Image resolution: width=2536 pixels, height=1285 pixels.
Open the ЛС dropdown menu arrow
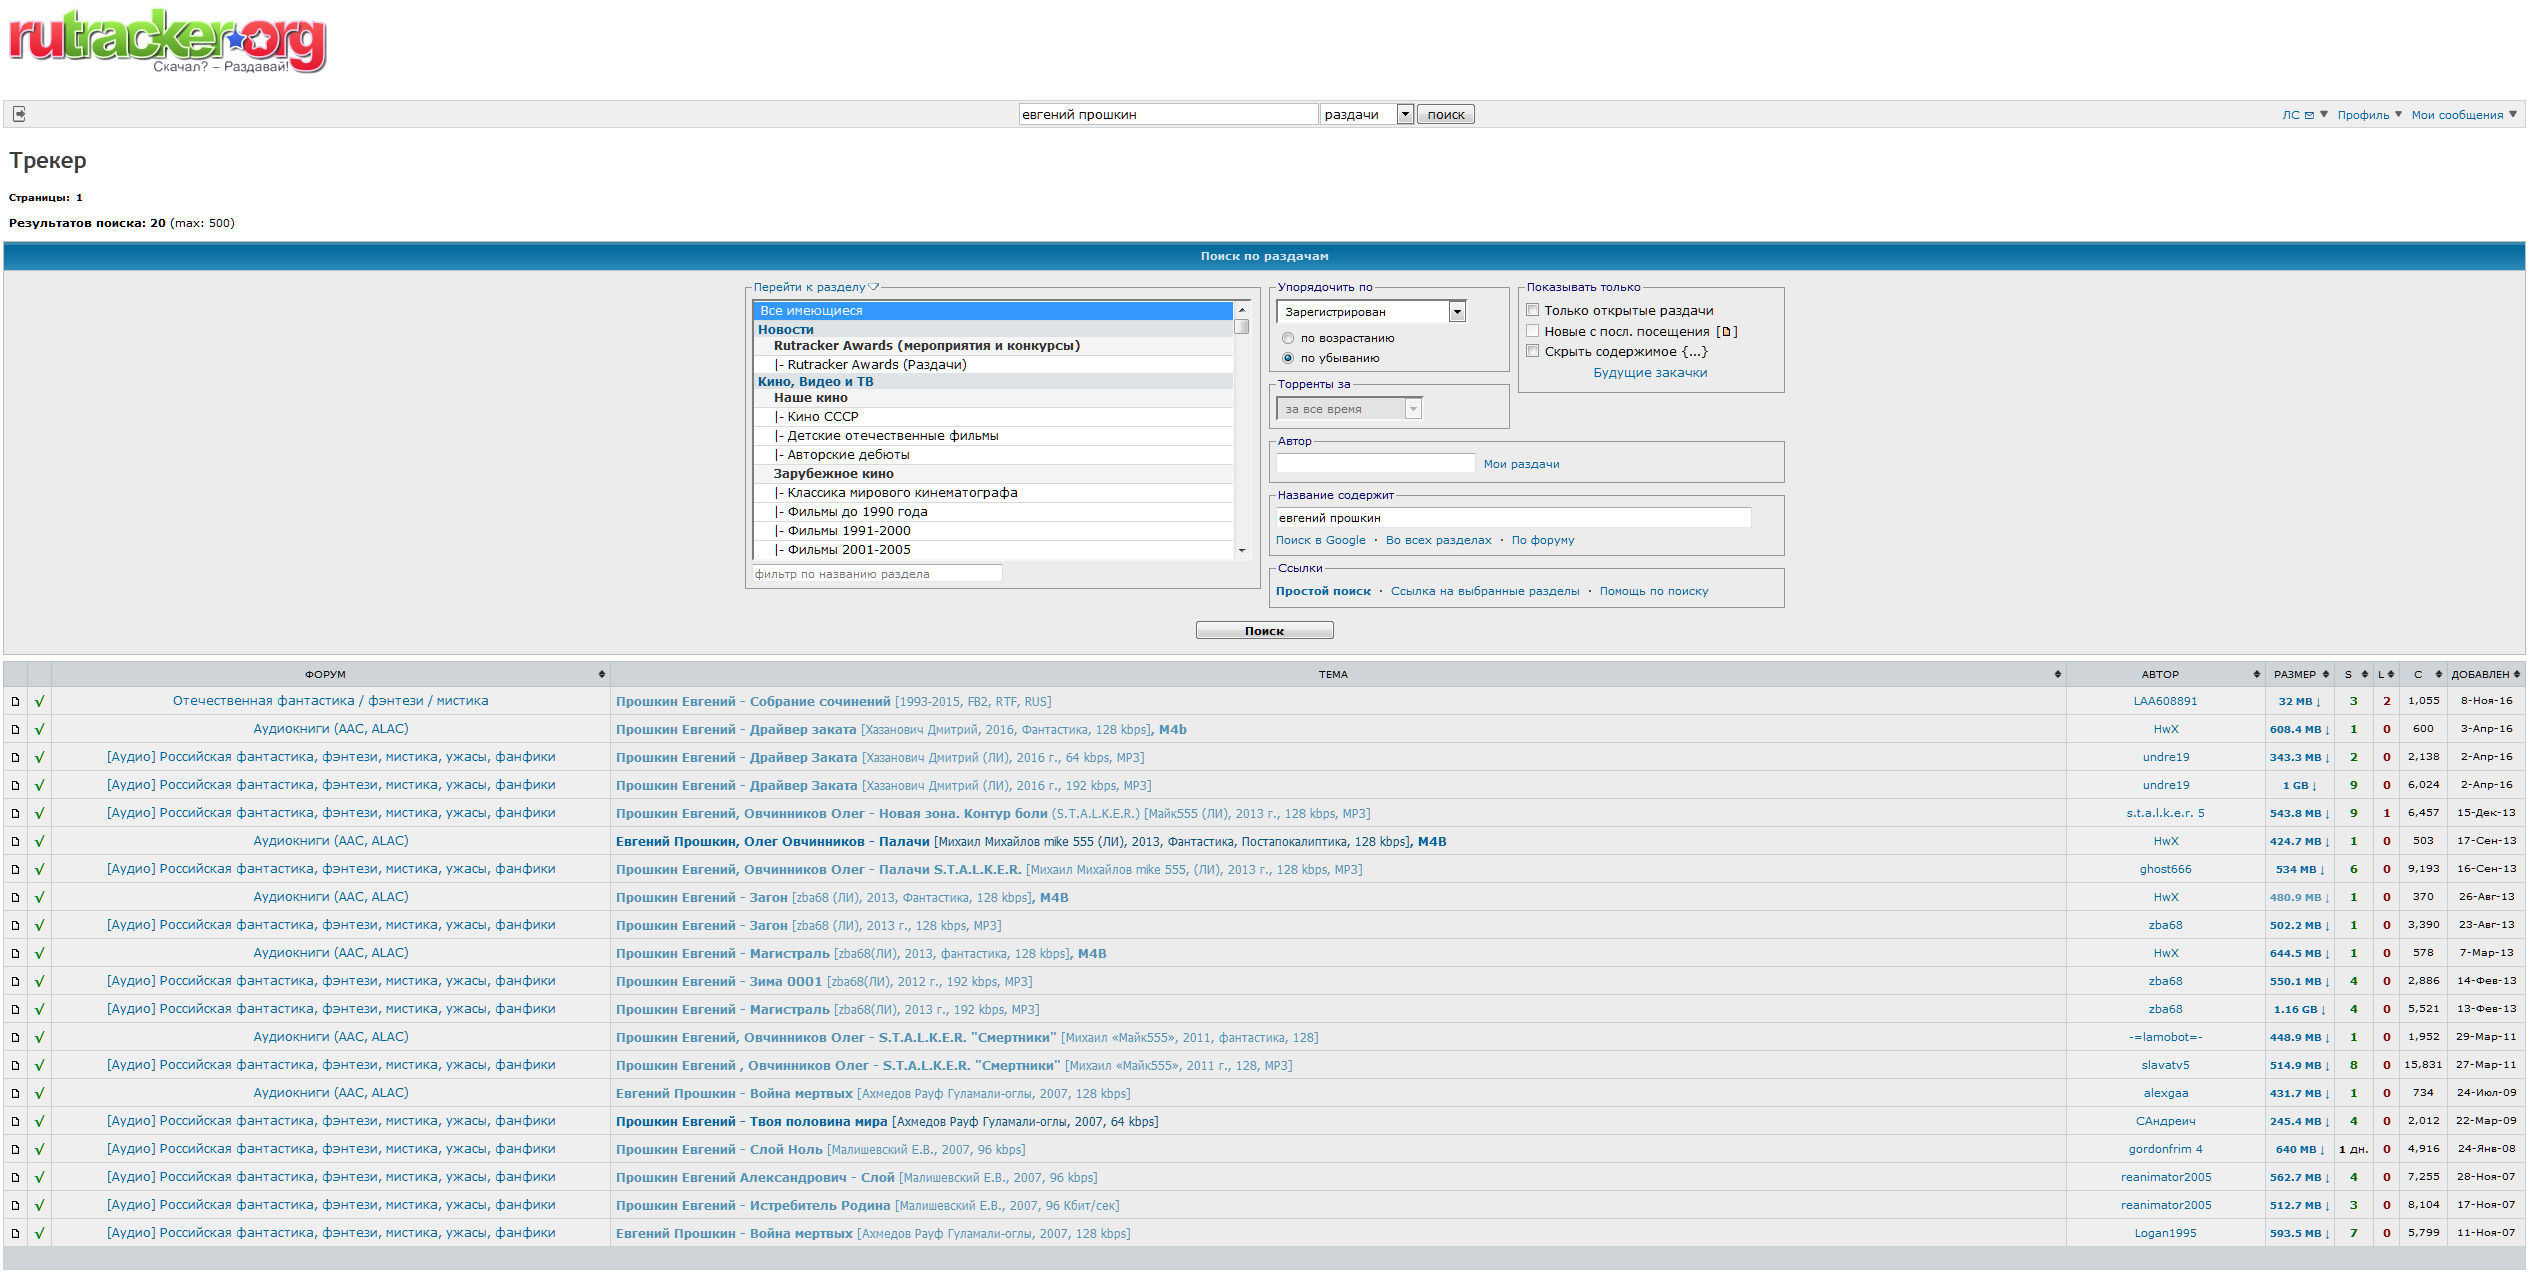pyautogui.click(x=2324, y=114)
